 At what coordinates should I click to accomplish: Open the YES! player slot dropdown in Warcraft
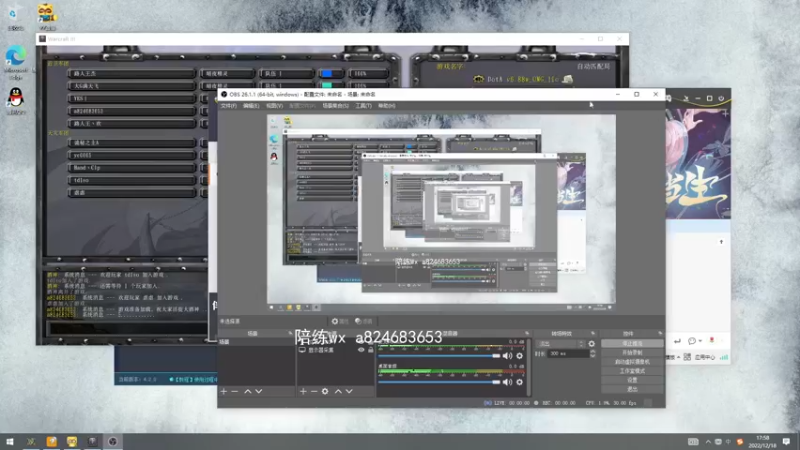coord(132,98)
